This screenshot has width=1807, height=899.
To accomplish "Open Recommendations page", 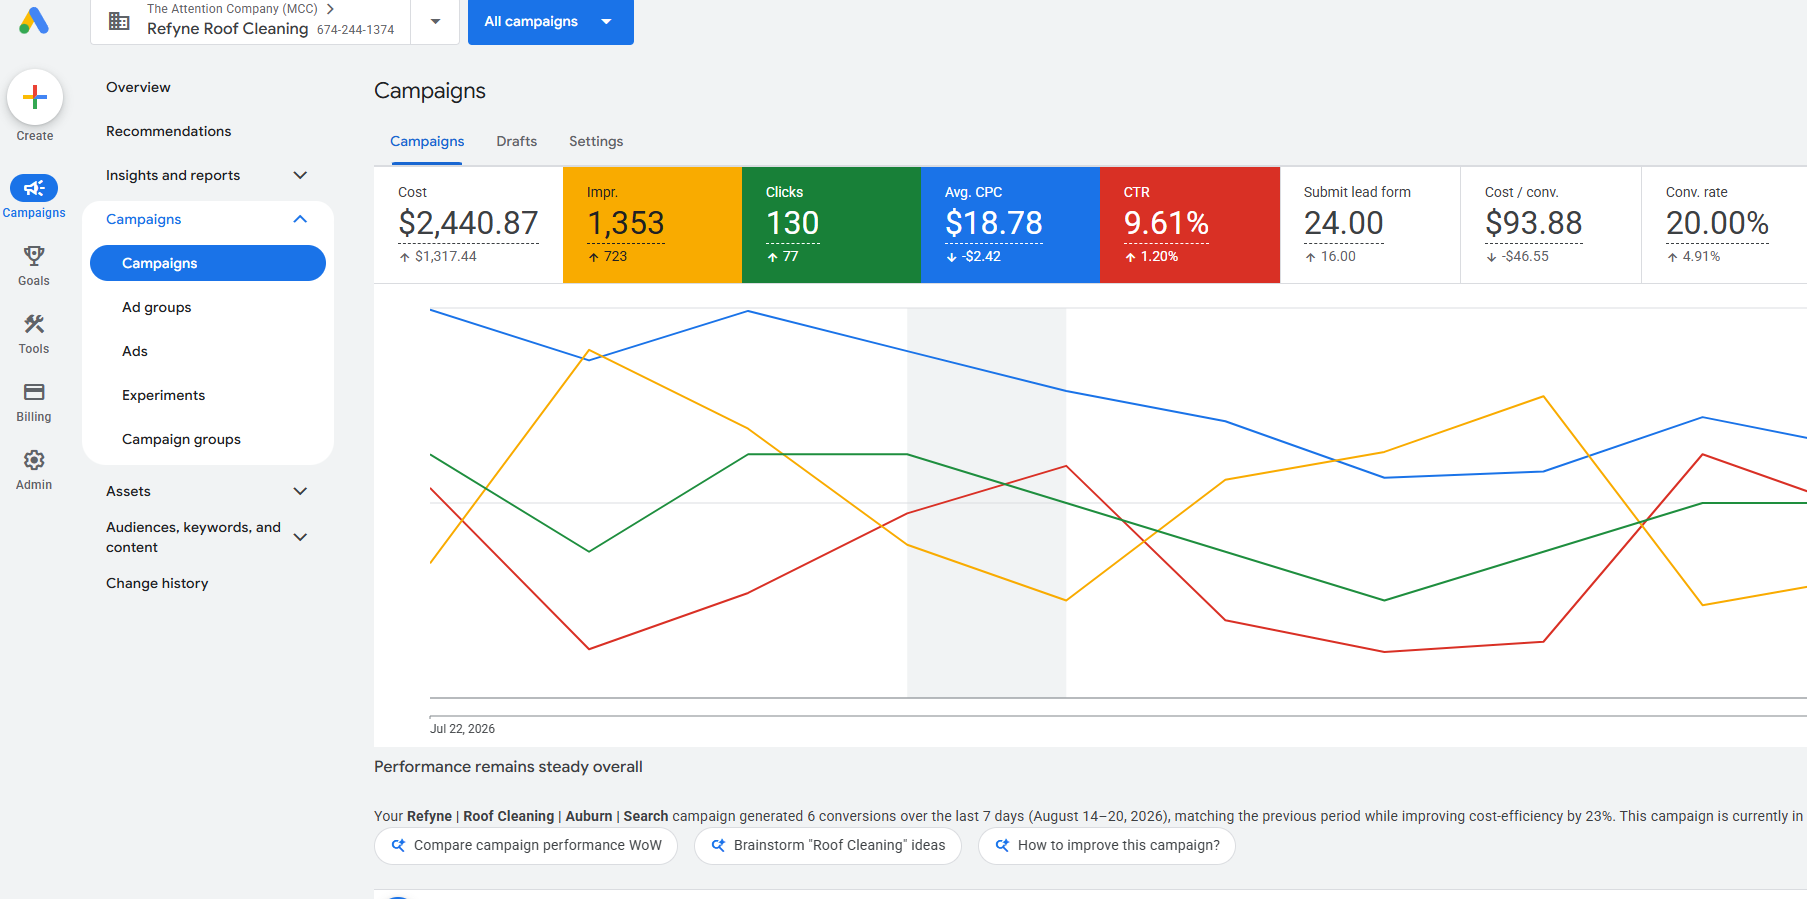I will click(x=168, y=131).
